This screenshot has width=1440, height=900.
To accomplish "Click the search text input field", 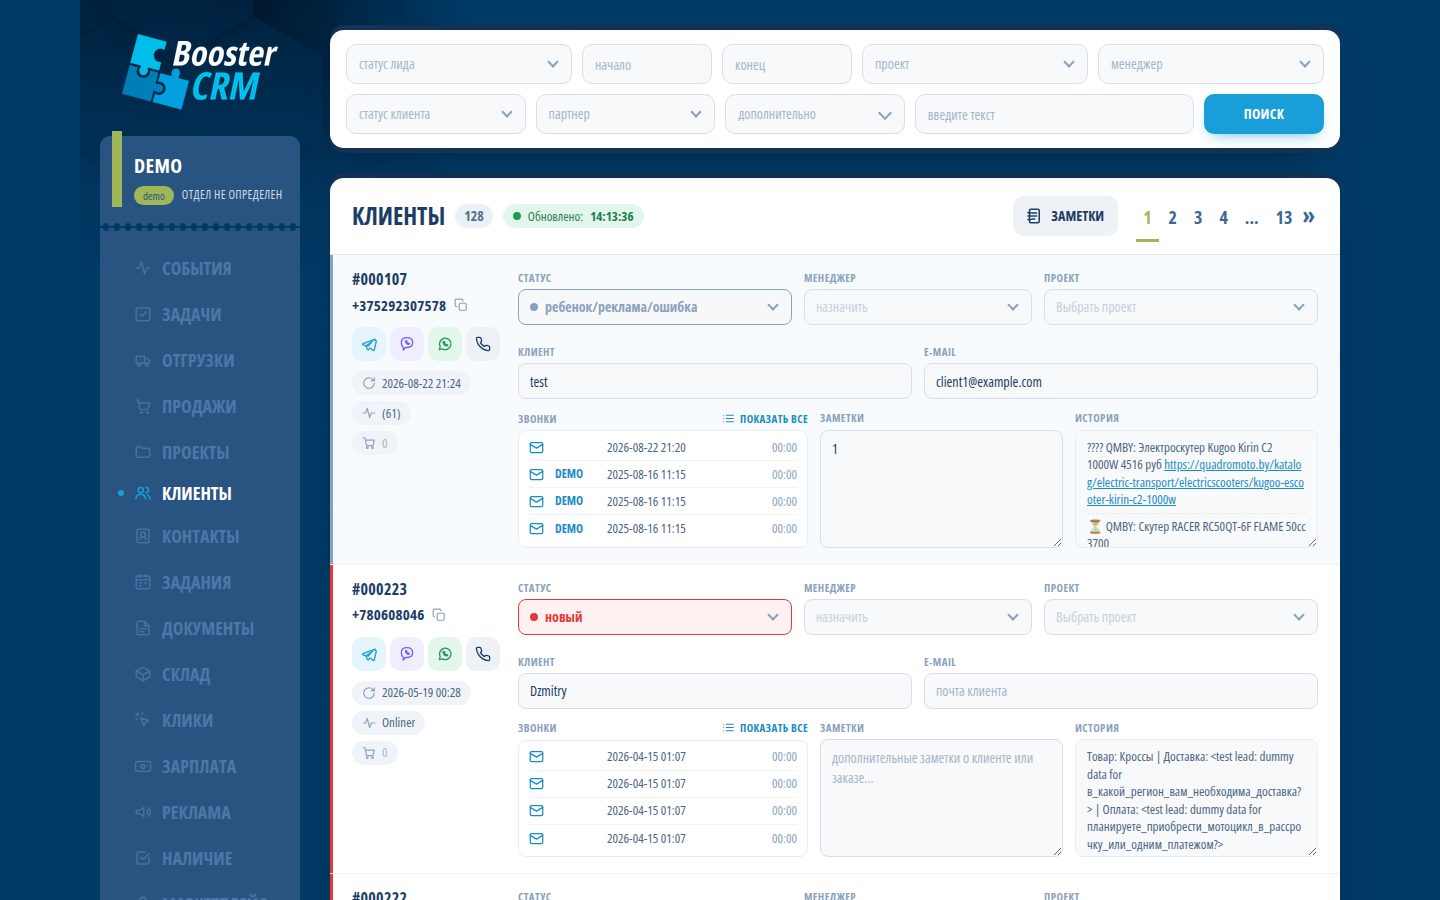I will 1054,114.
